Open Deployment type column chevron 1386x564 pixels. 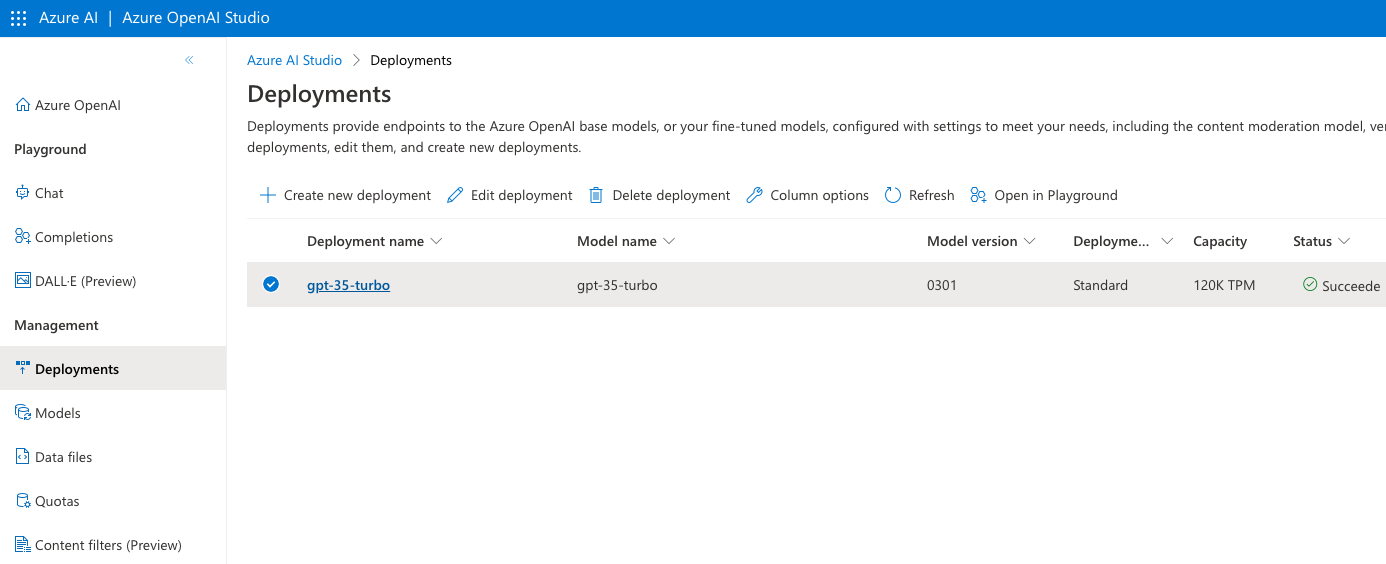1167,242
